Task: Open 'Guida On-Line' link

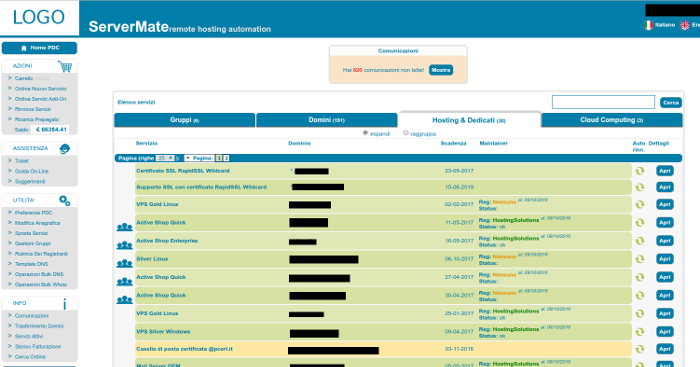Action: [x=32, y=171]
